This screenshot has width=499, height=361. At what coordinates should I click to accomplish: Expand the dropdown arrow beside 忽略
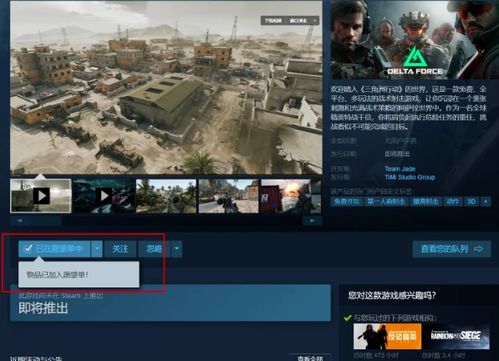click(x=177, y=249)
